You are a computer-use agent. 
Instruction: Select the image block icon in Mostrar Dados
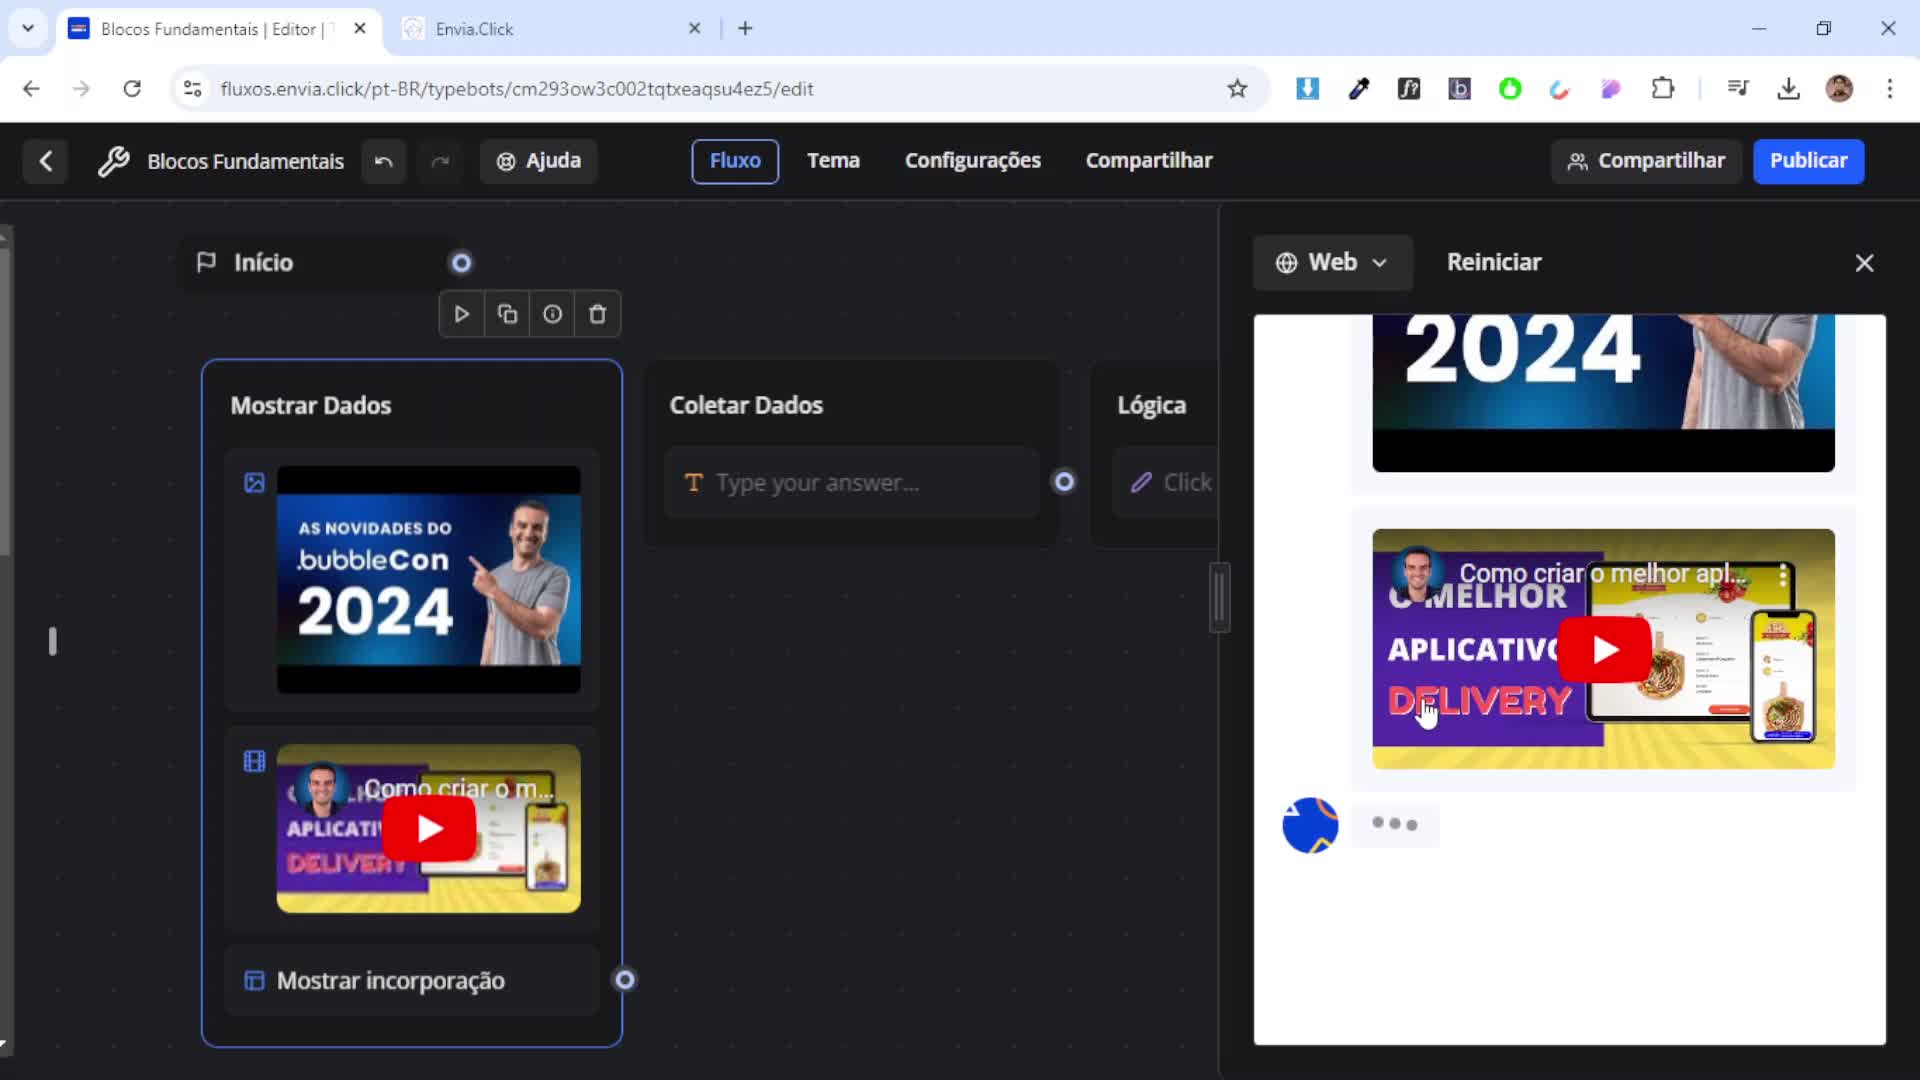tap(254, 482)
